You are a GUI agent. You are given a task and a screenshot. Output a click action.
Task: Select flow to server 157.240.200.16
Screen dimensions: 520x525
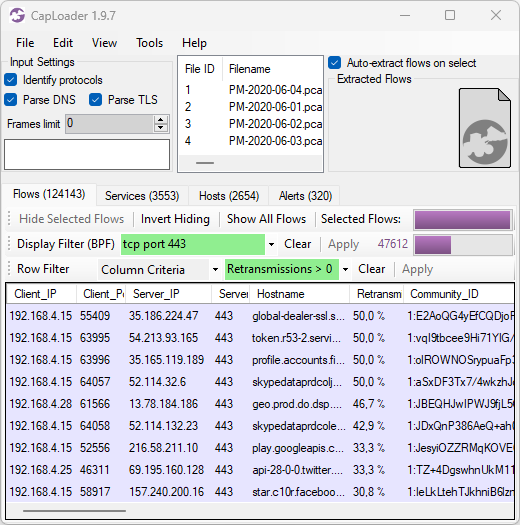point(260,492)
